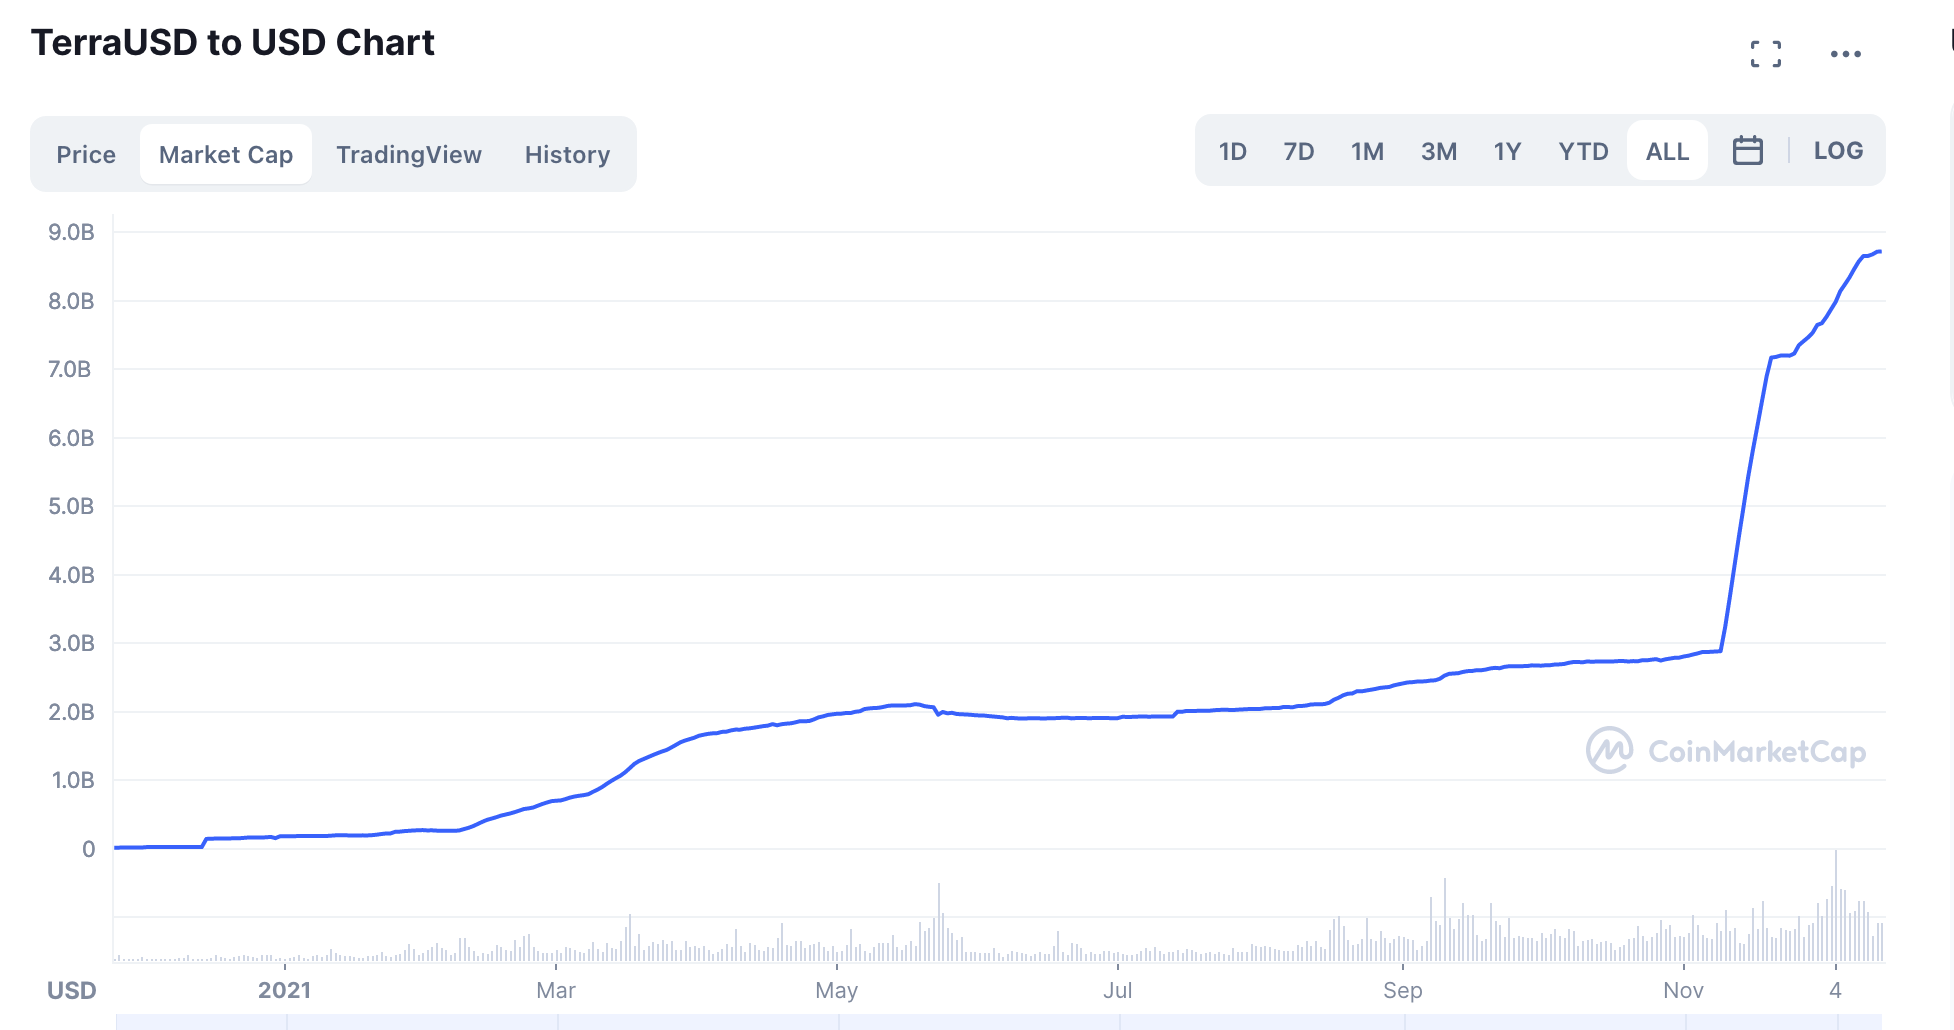Open the three-dot more options menu
This screenshot has height=1030, width=1954.
[x=1846, y=54]
